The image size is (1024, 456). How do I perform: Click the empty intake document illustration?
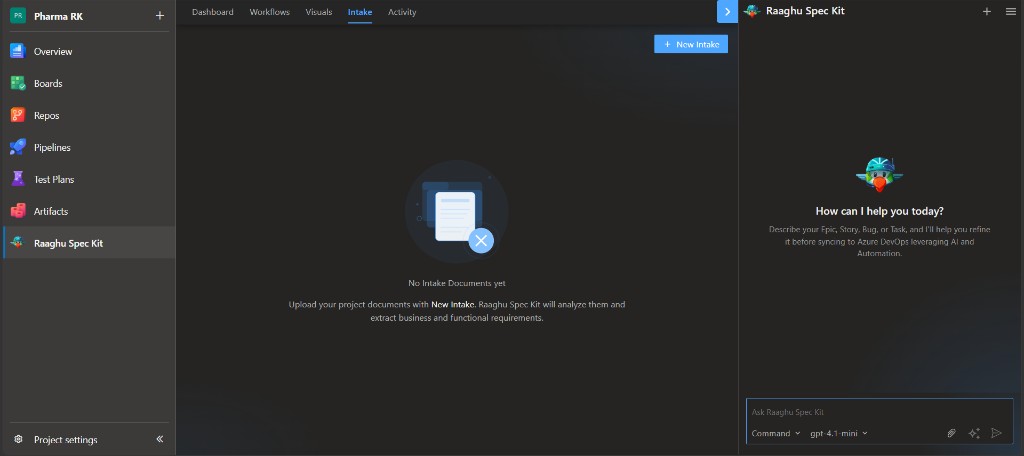point(456,212)
